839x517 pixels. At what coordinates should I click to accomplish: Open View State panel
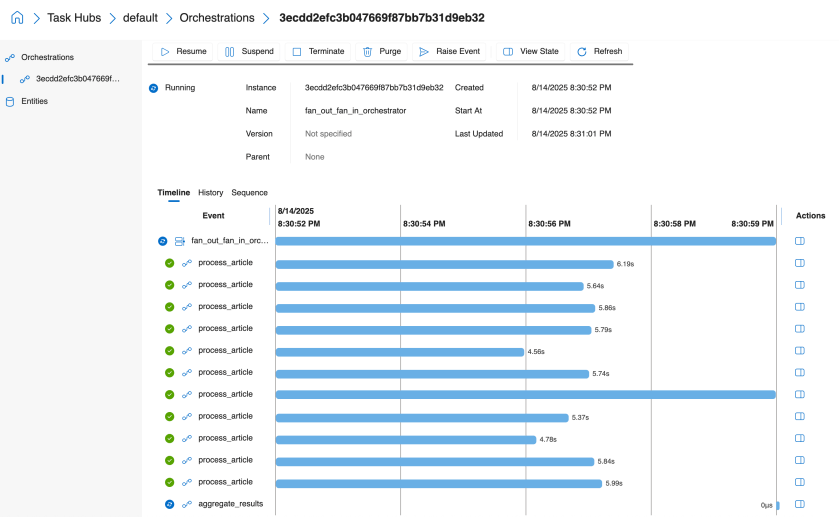click(x=531, y=51)
